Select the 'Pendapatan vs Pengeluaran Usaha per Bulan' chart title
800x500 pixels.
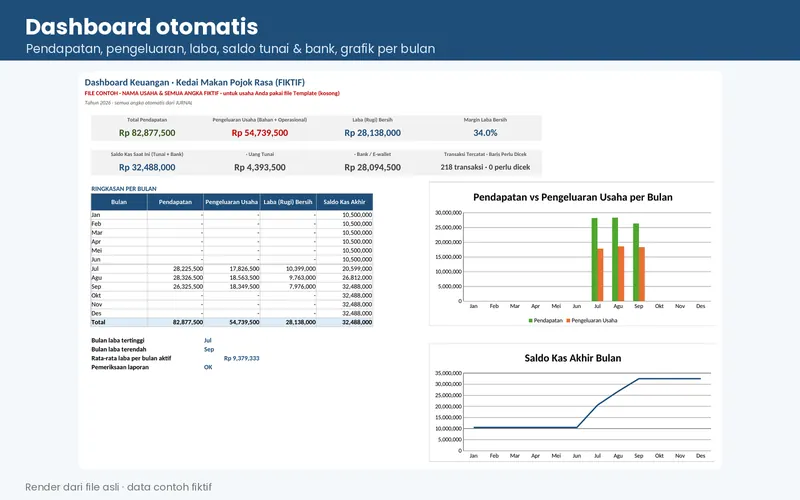pyautogui.click(x=572, y=197)
